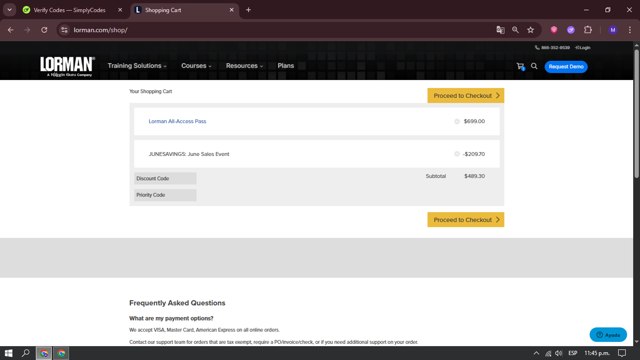640x360 pixels.
Task: Click the Lorman logo
Action: [x=67, y=66]
